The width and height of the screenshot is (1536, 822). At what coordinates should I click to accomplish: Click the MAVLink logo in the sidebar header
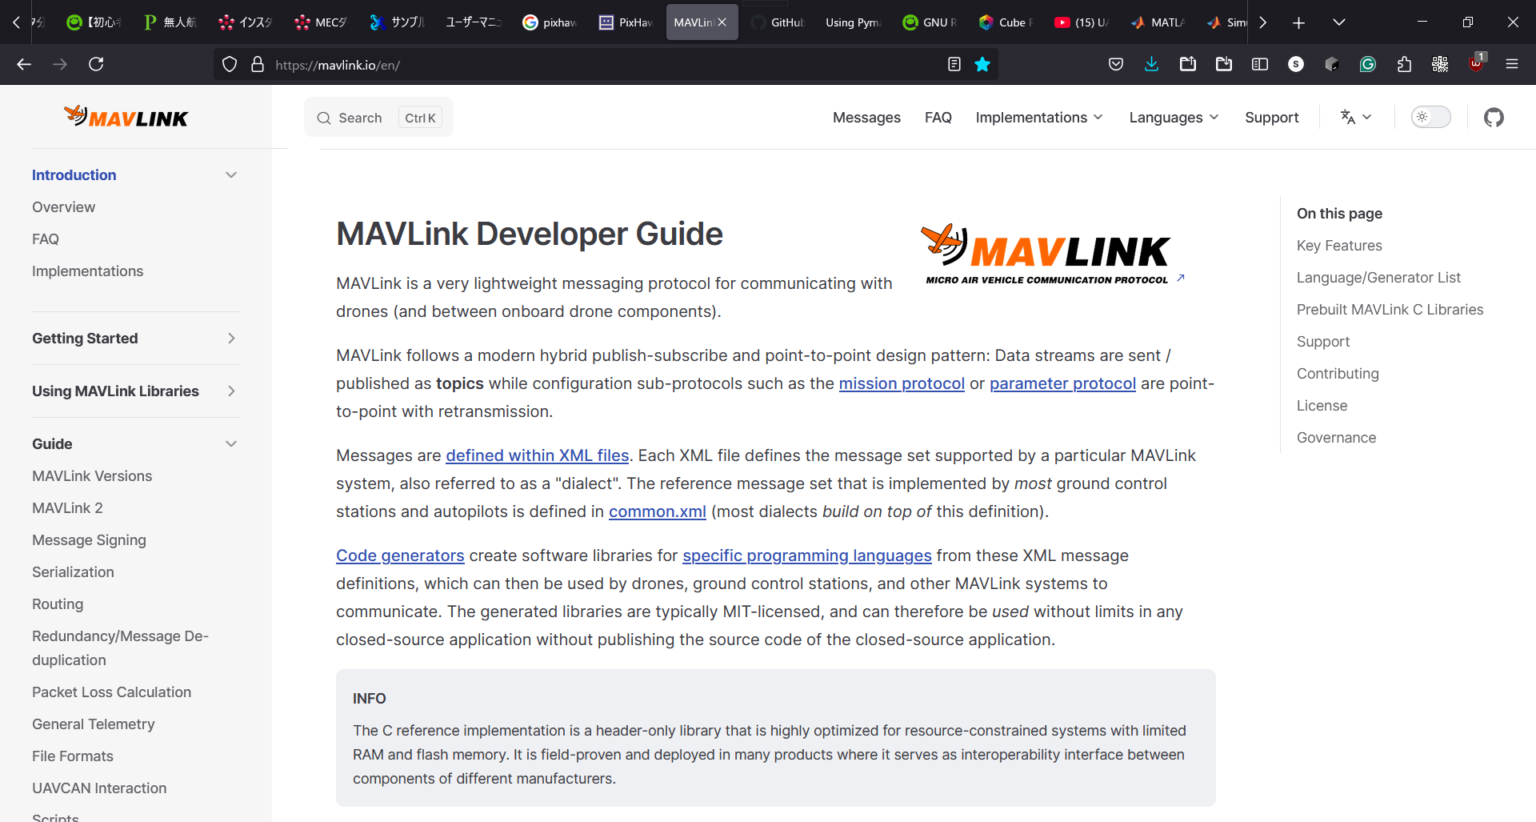pos(126,116)
